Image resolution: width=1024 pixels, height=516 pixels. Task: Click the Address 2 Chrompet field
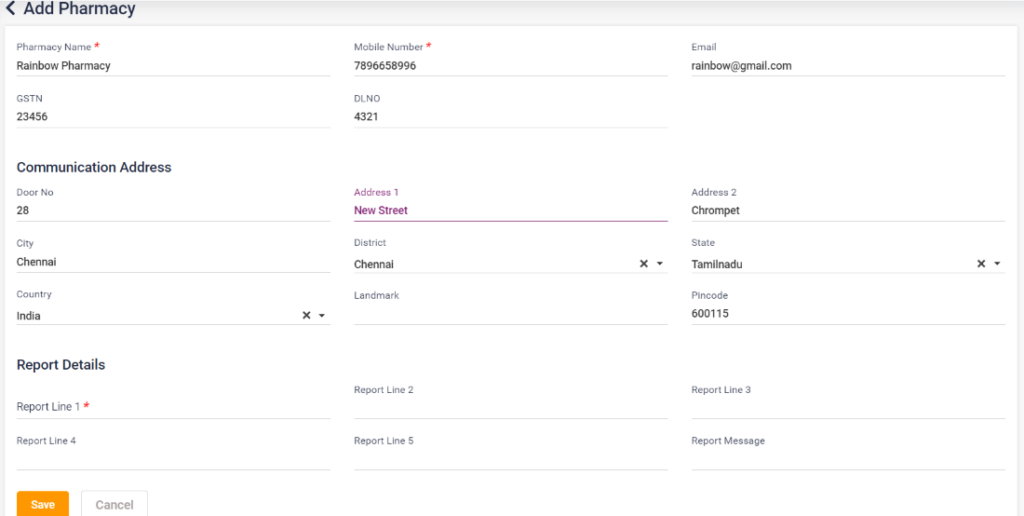pos(847,211)
